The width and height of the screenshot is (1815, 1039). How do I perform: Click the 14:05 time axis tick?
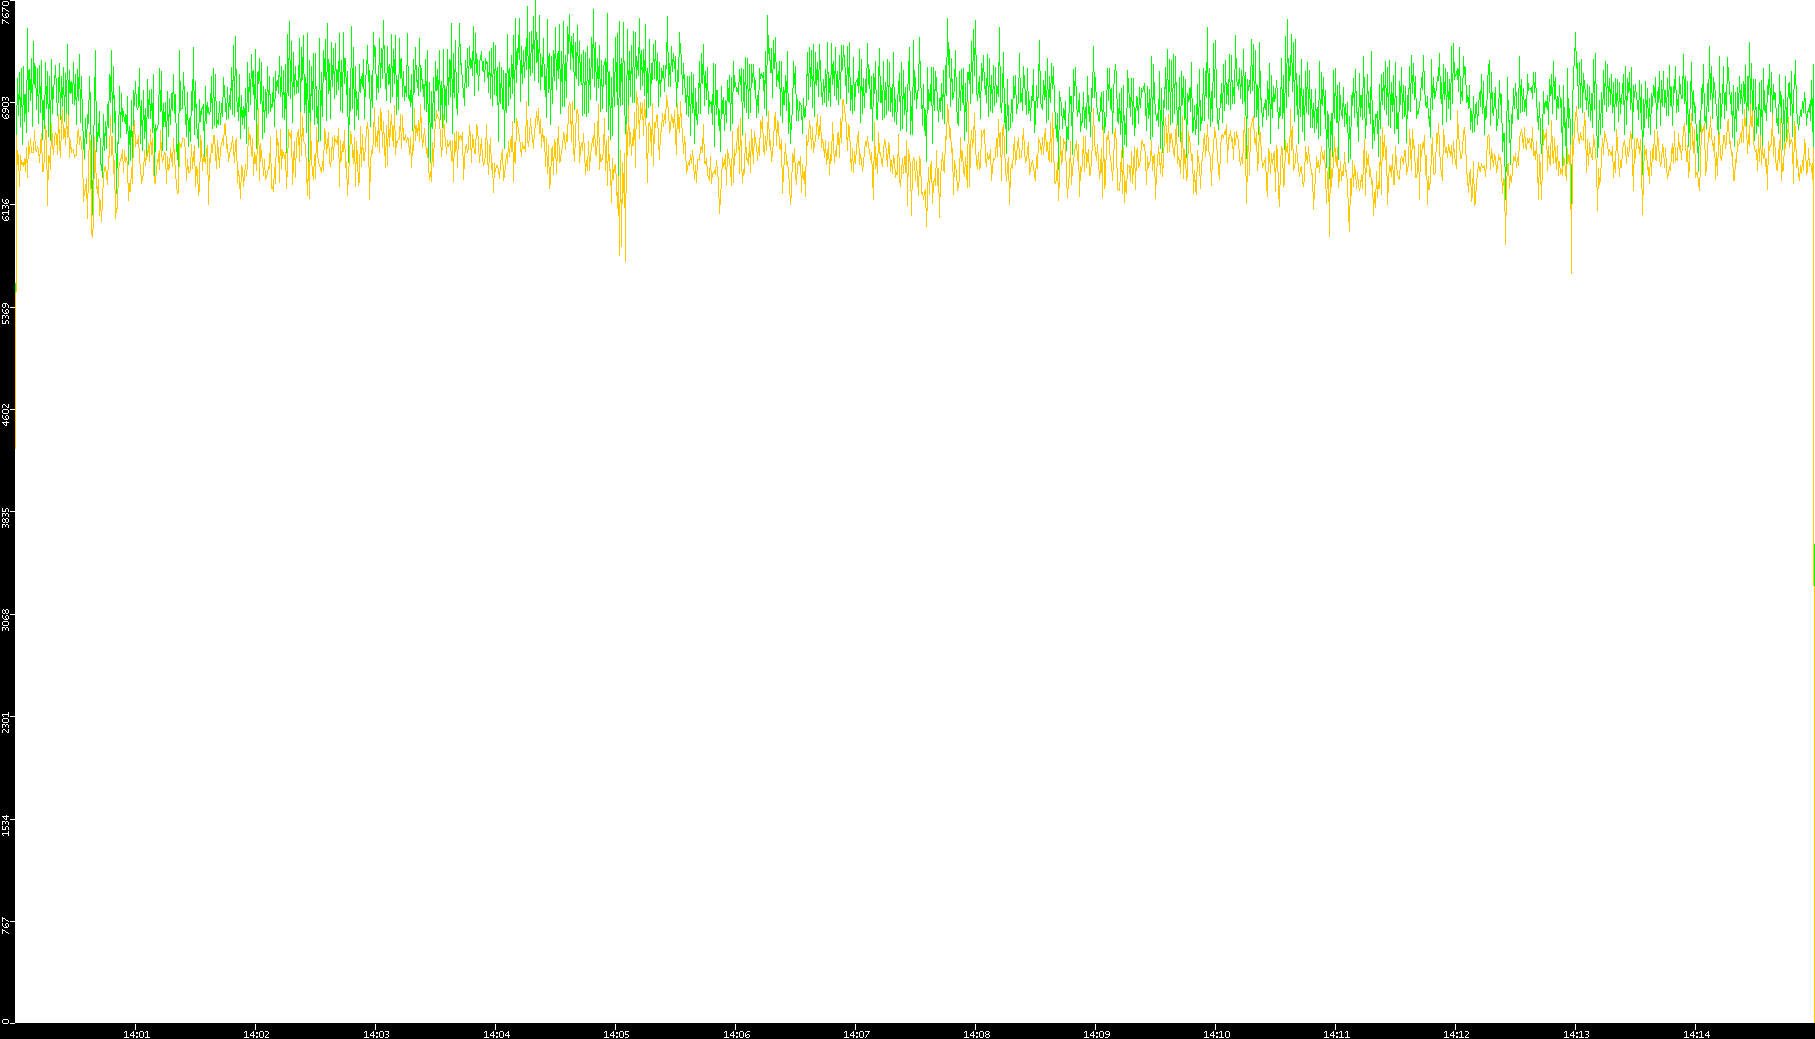pos(616,1034)
